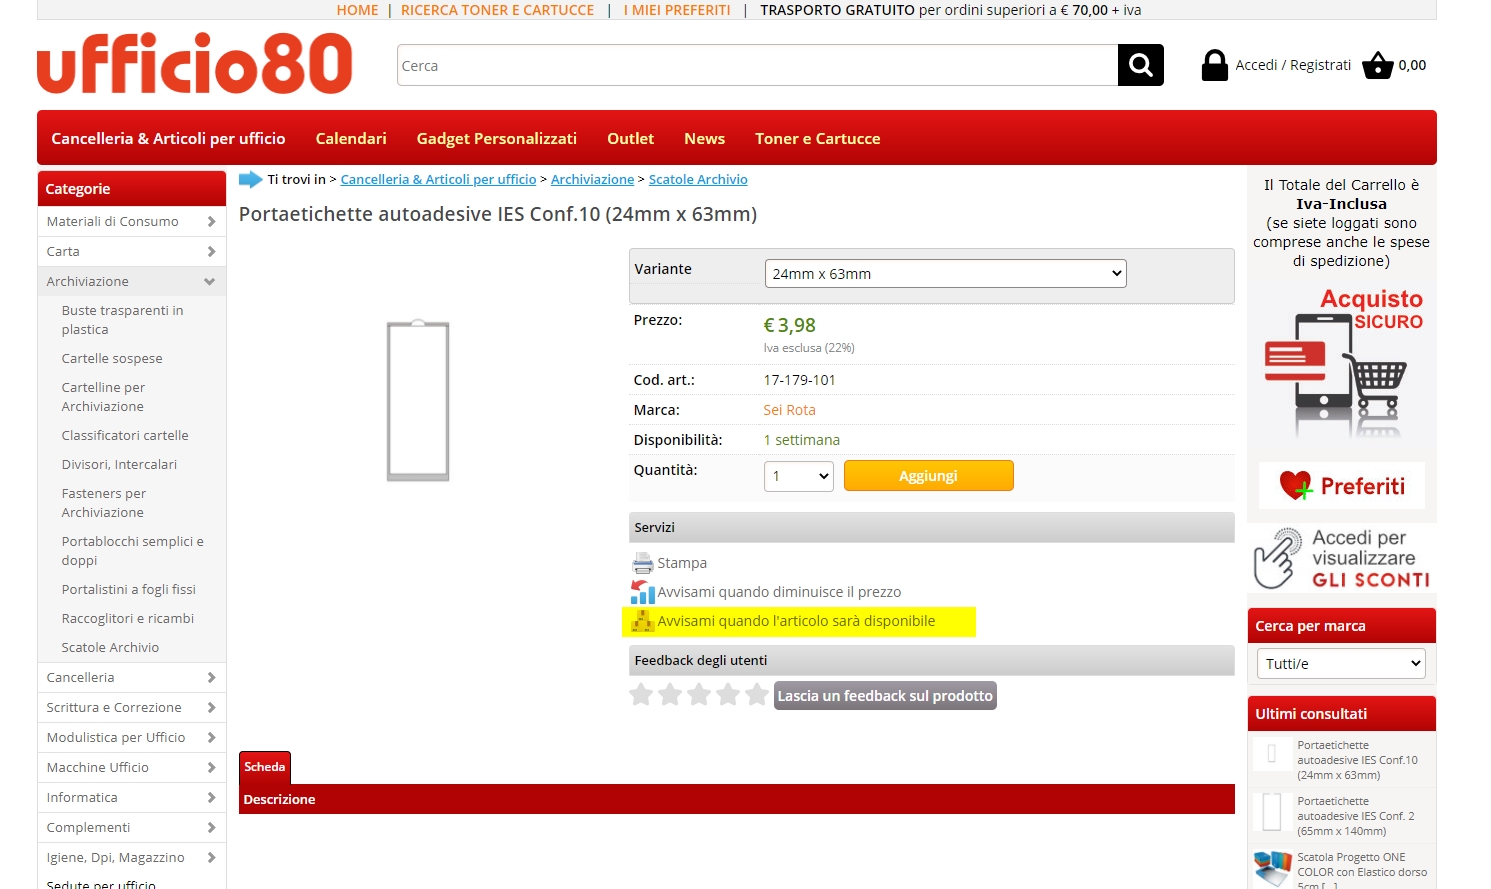The height and width of the screenshot is (889, 1491).
Task: Open the Calendari menu item
Action: point(351,139)
